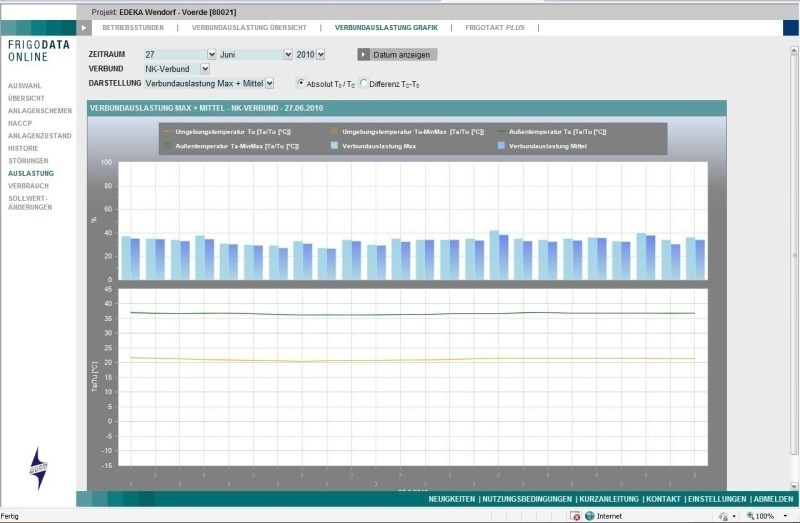Open Anlagenzustand in sidebar

(39, 136)
